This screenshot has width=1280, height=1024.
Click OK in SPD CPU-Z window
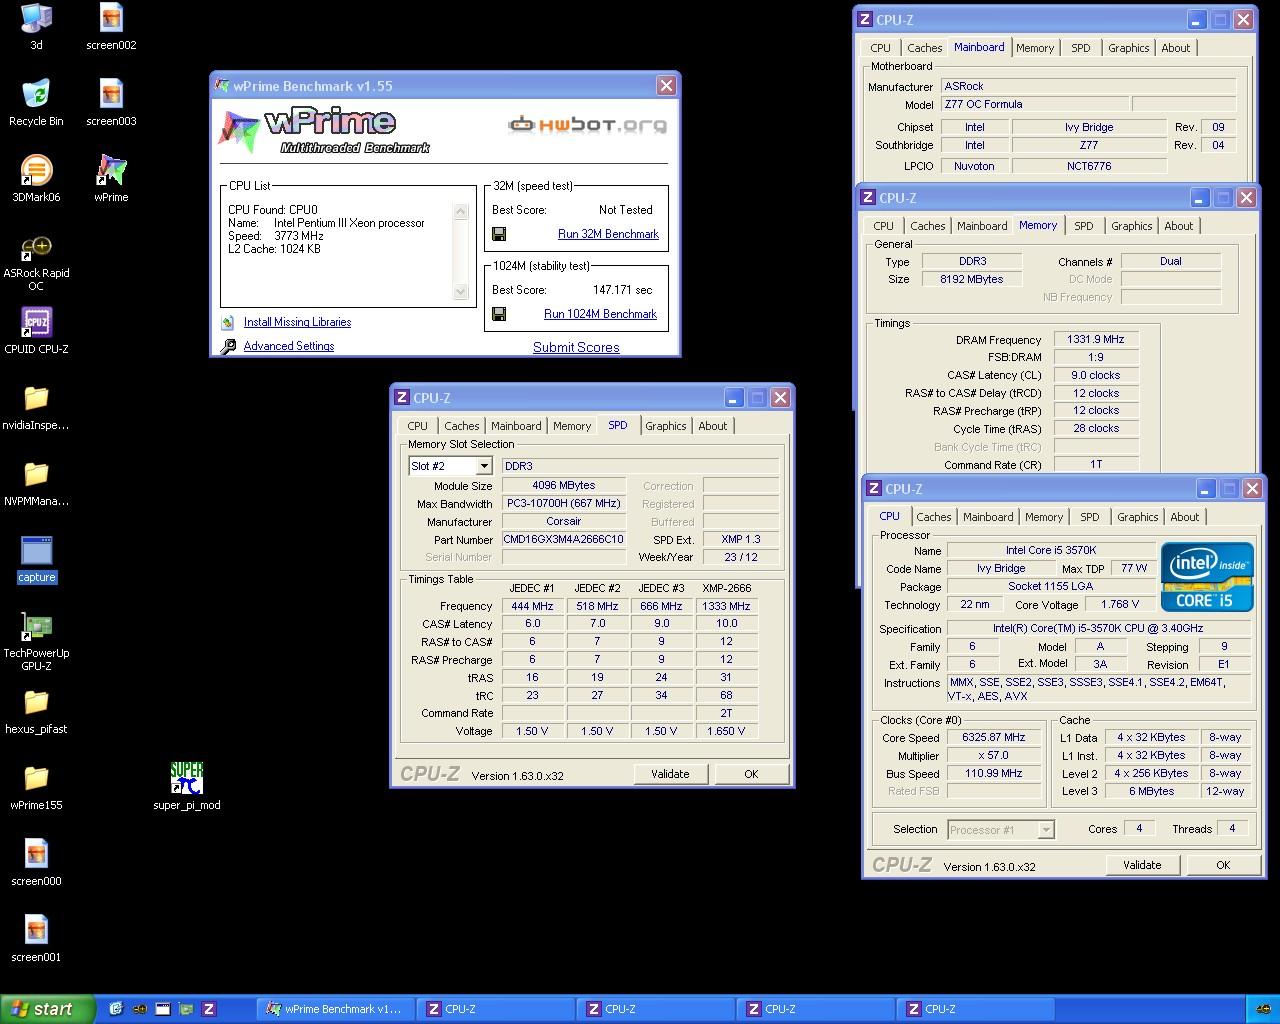(x=751, y=774)
